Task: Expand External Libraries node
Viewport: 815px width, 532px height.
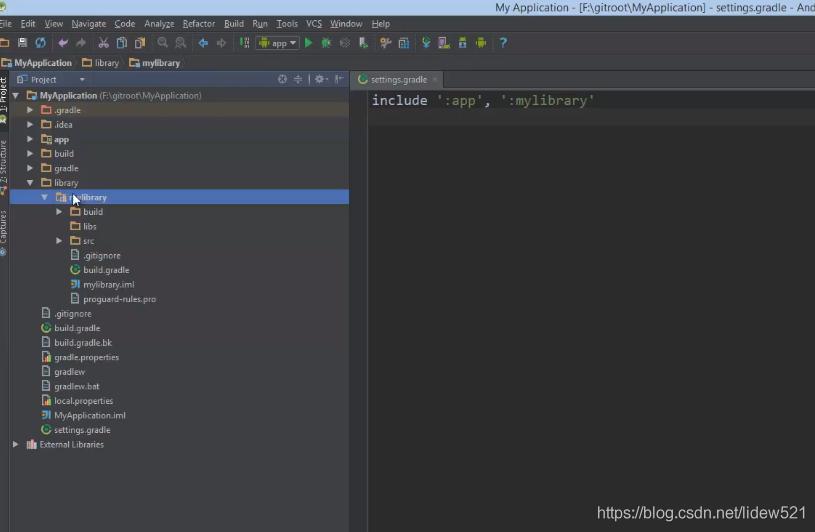Action: click(x=16, y=445)
